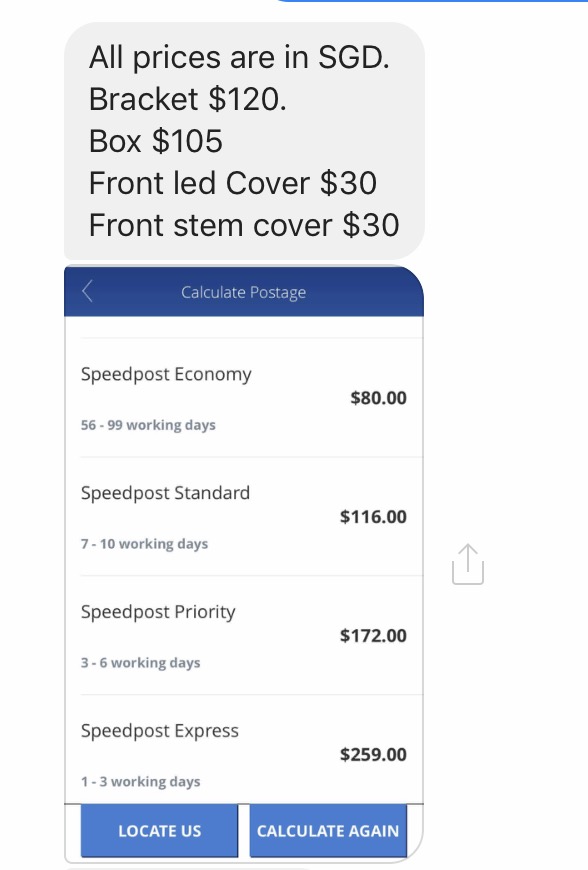588x870 pixels.
Task: Click the $172.00 price
Action: pos(373,635)
